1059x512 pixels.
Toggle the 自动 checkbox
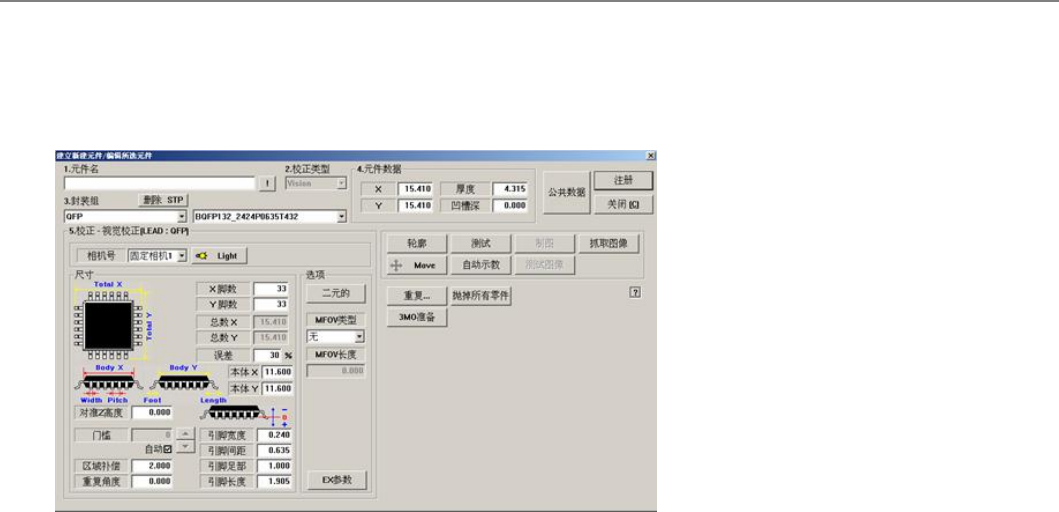[168, 449]
